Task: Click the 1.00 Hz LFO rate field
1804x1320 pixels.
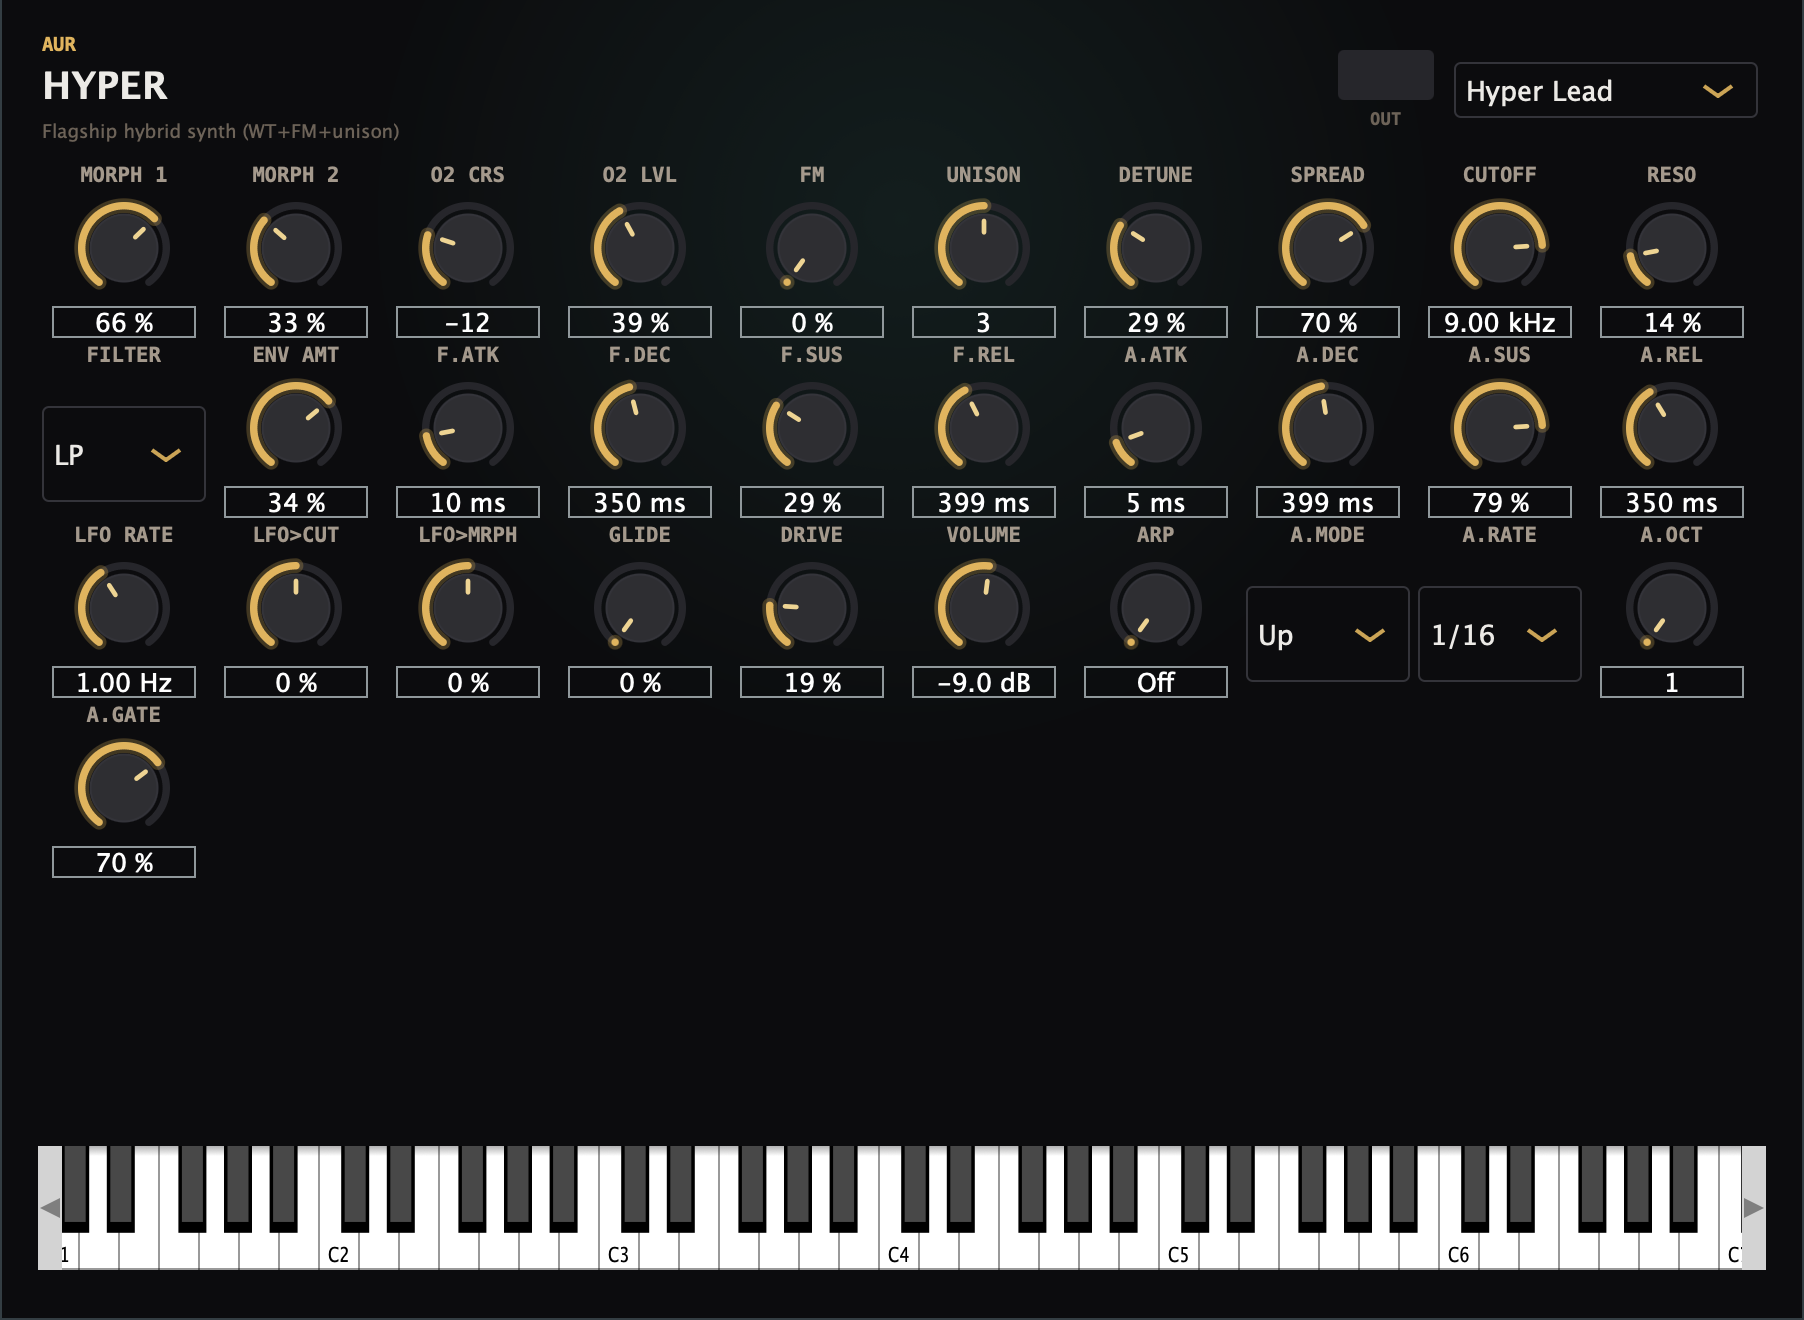Action: pos(124,682)
